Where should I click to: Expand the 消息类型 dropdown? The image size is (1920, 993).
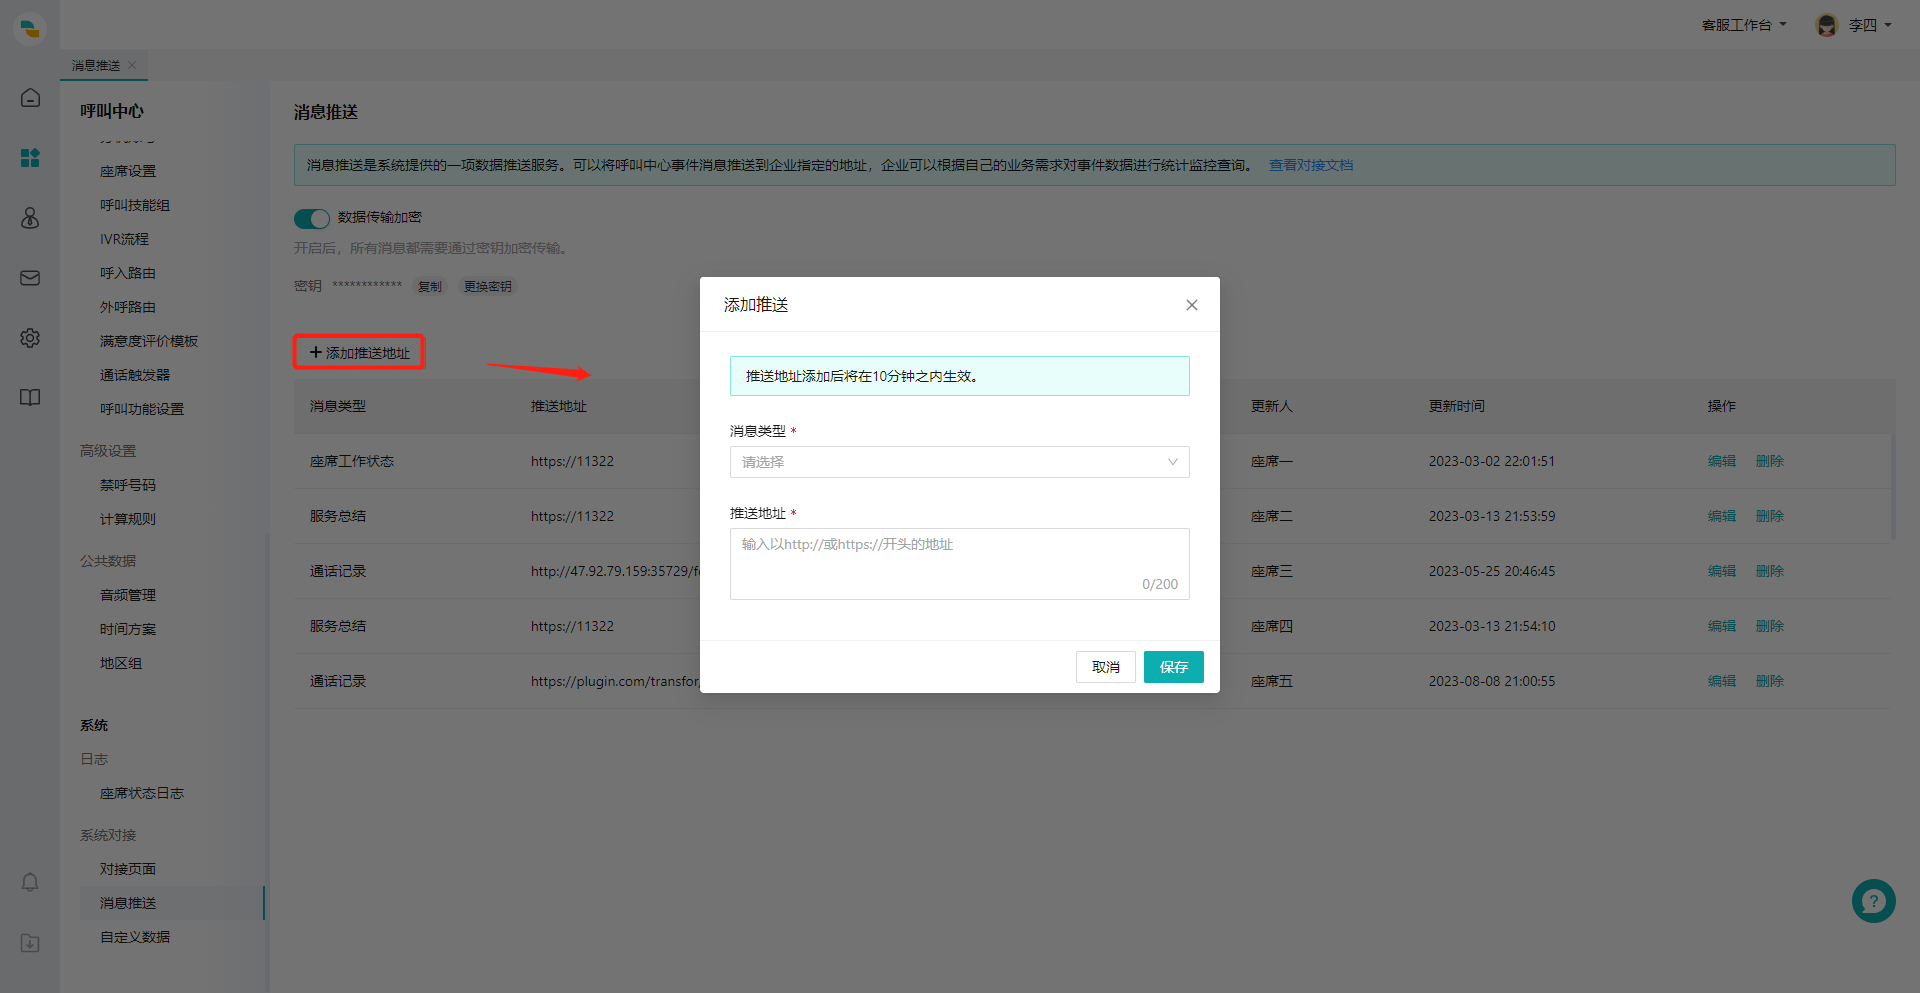click(x=959, y=462)
